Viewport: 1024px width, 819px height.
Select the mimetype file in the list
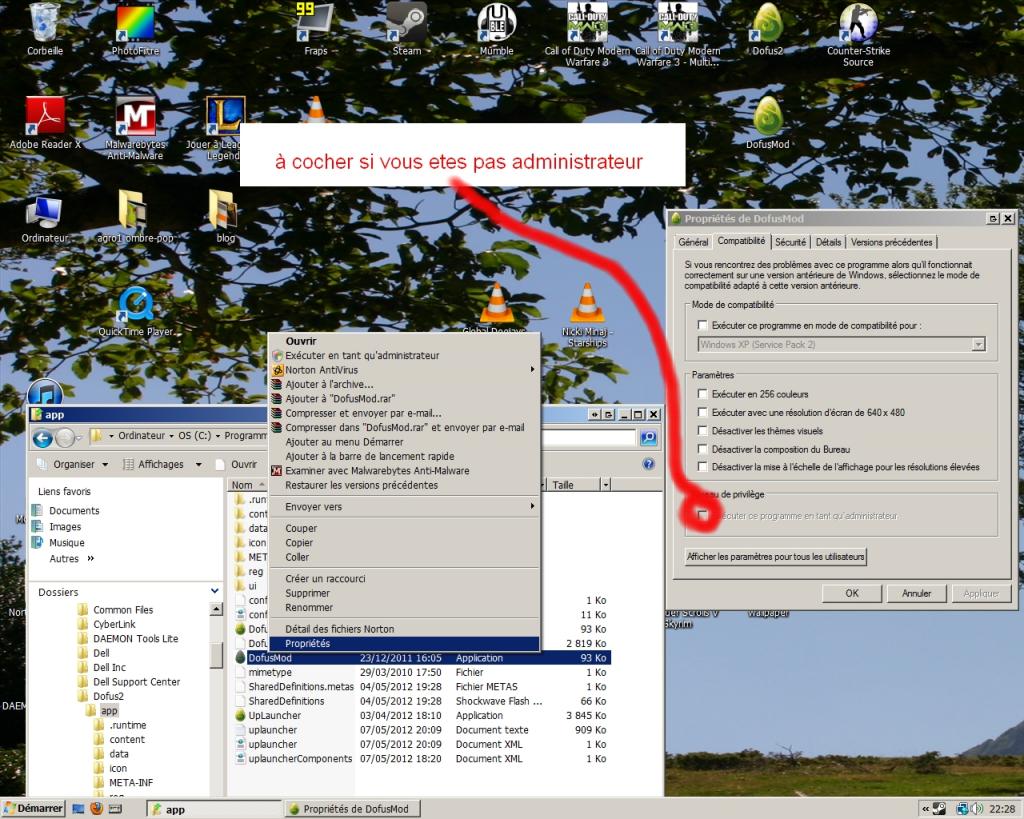tap(421, 672)
